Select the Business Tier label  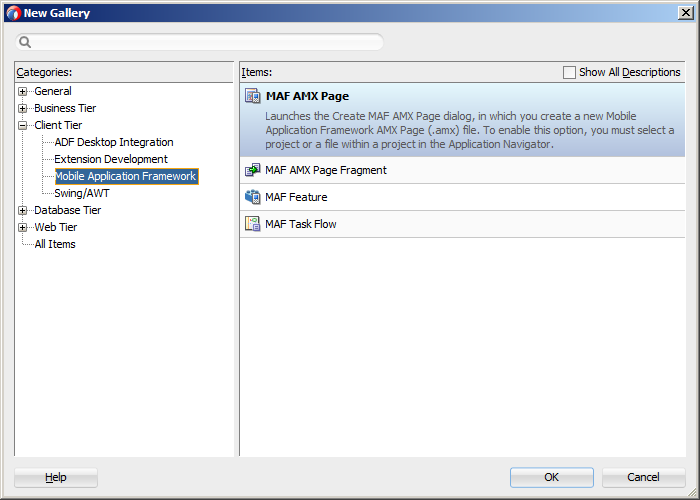65,108
